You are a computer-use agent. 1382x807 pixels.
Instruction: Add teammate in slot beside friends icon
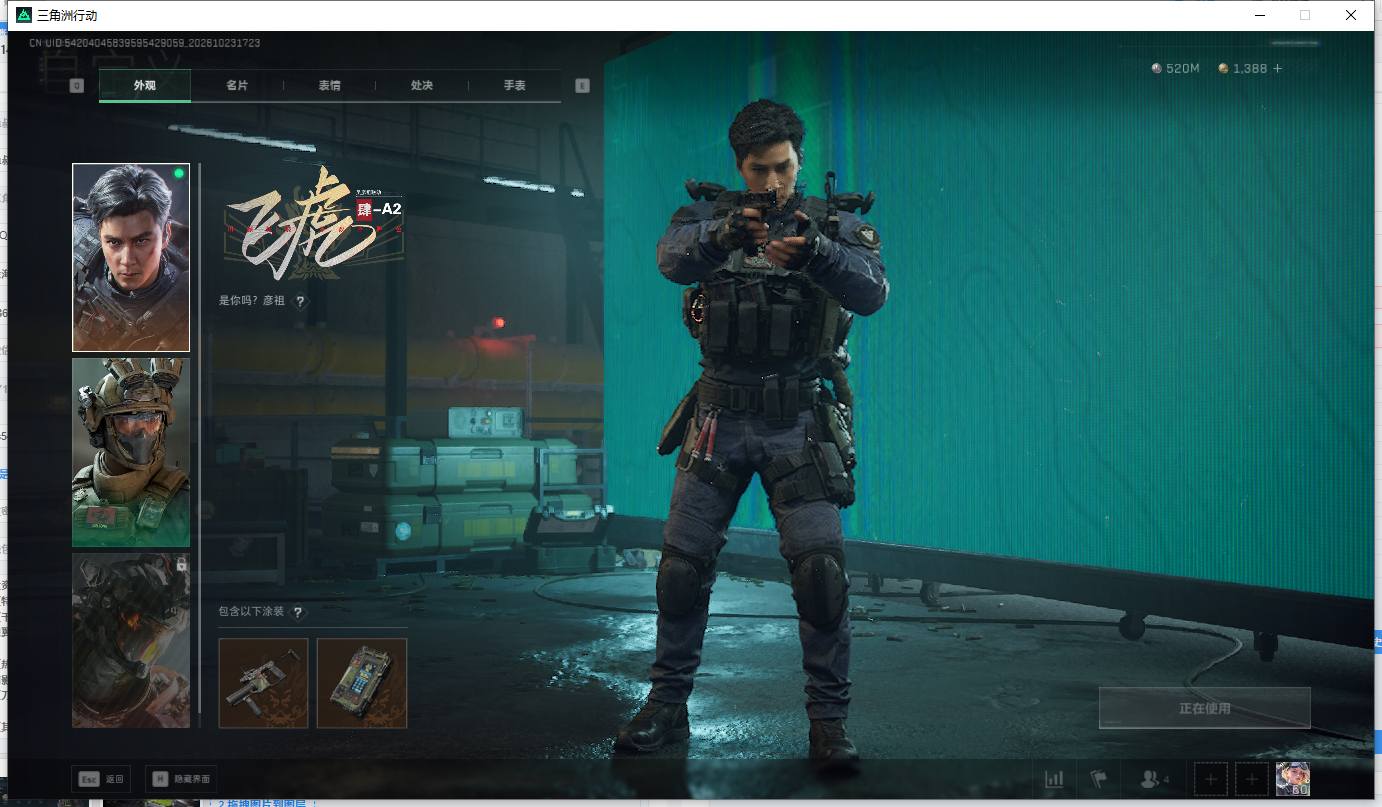pos(1211,779)
